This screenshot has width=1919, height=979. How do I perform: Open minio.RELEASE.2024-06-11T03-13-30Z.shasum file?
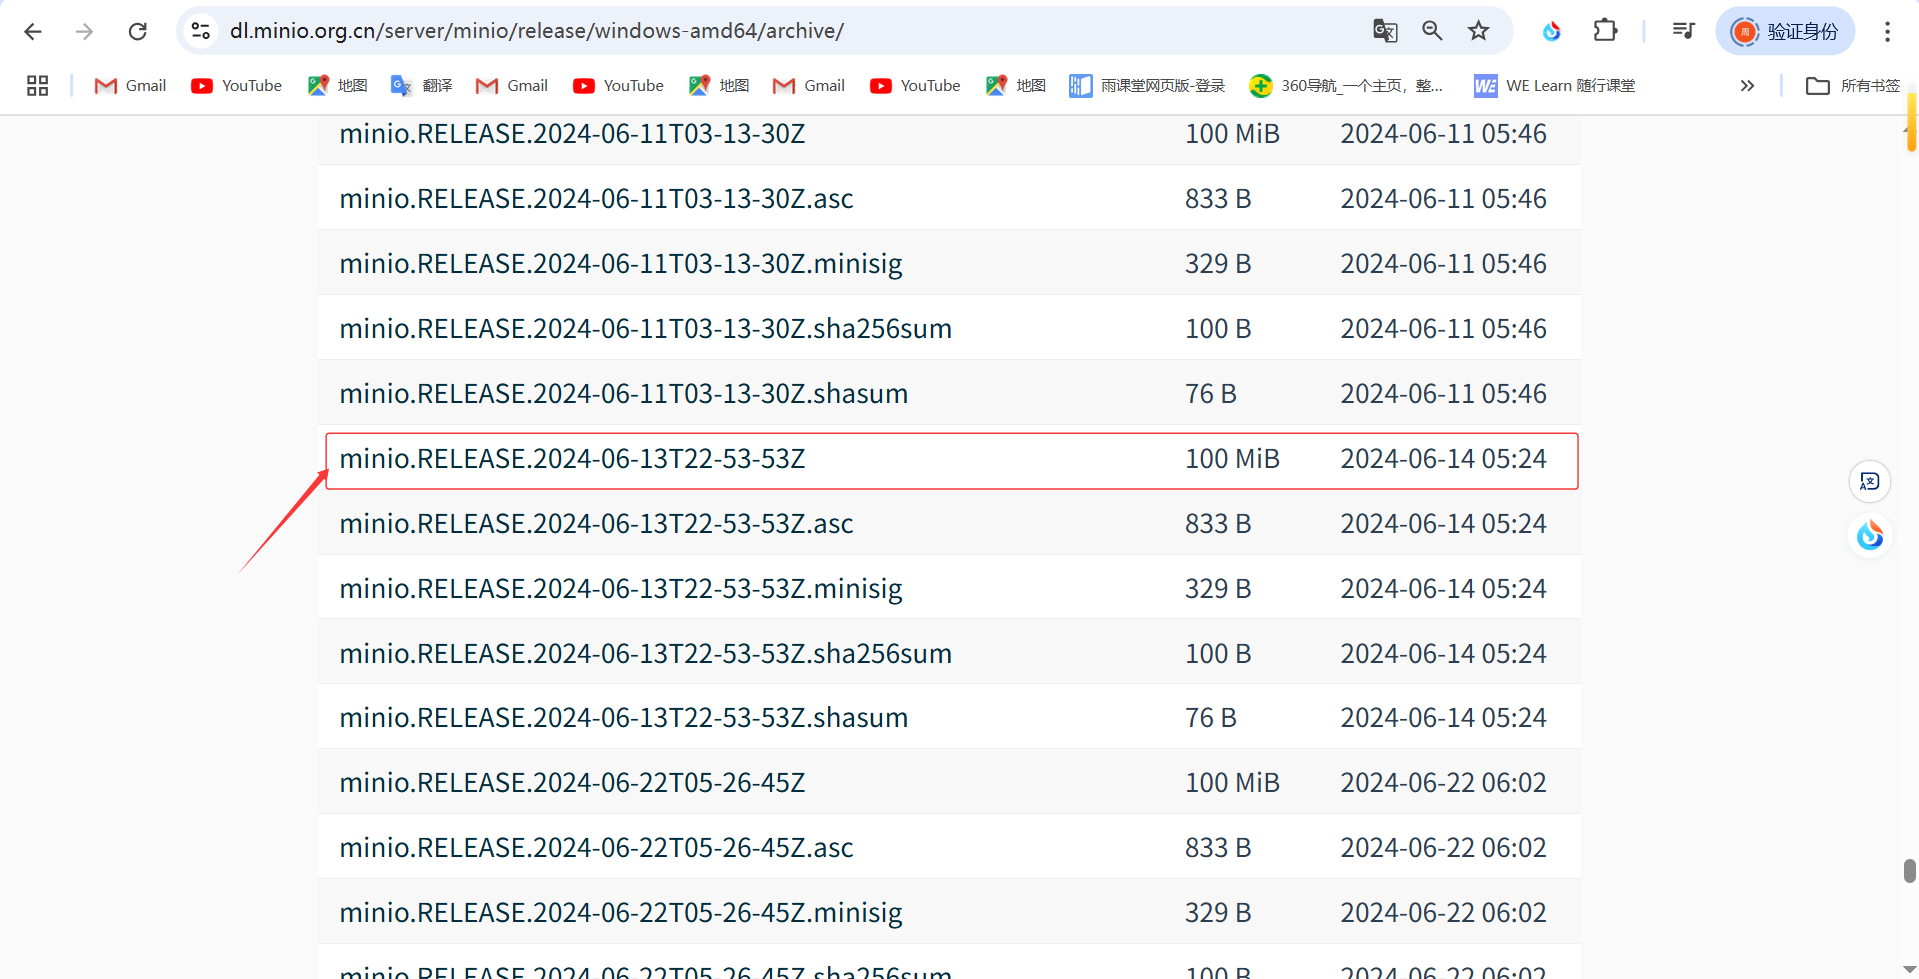tap(623, 394)
